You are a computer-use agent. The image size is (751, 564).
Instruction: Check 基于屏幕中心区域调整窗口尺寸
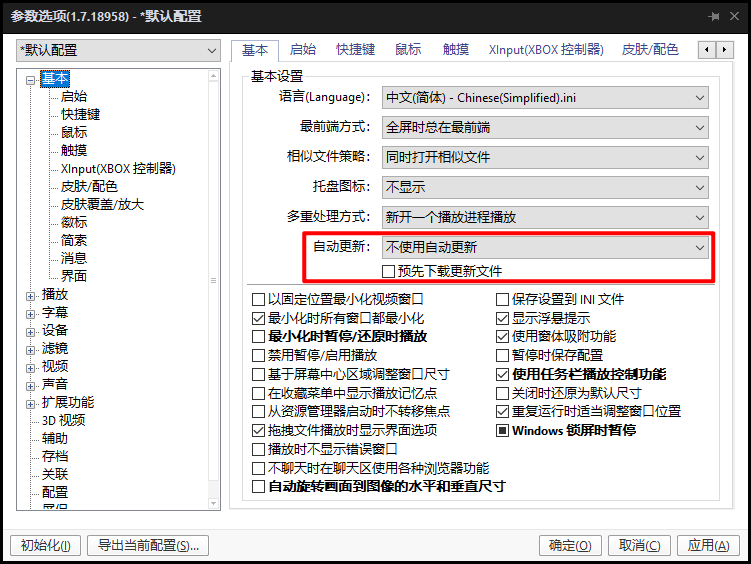[x=259, y=374]
